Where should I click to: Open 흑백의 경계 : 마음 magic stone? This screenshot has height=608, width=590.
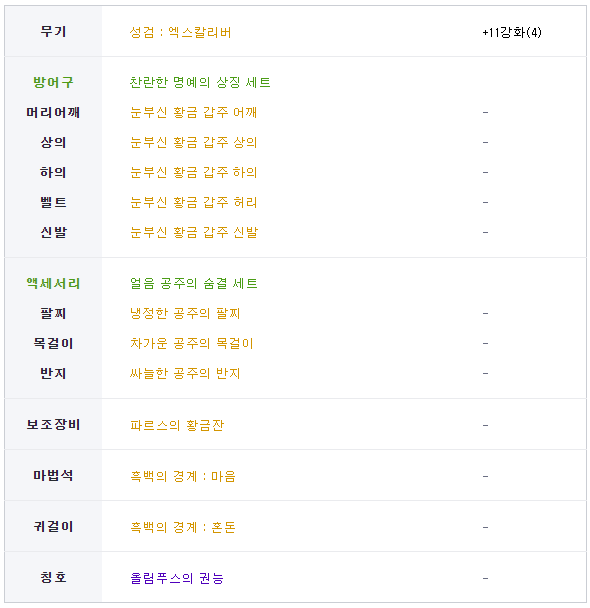(183, 476)
